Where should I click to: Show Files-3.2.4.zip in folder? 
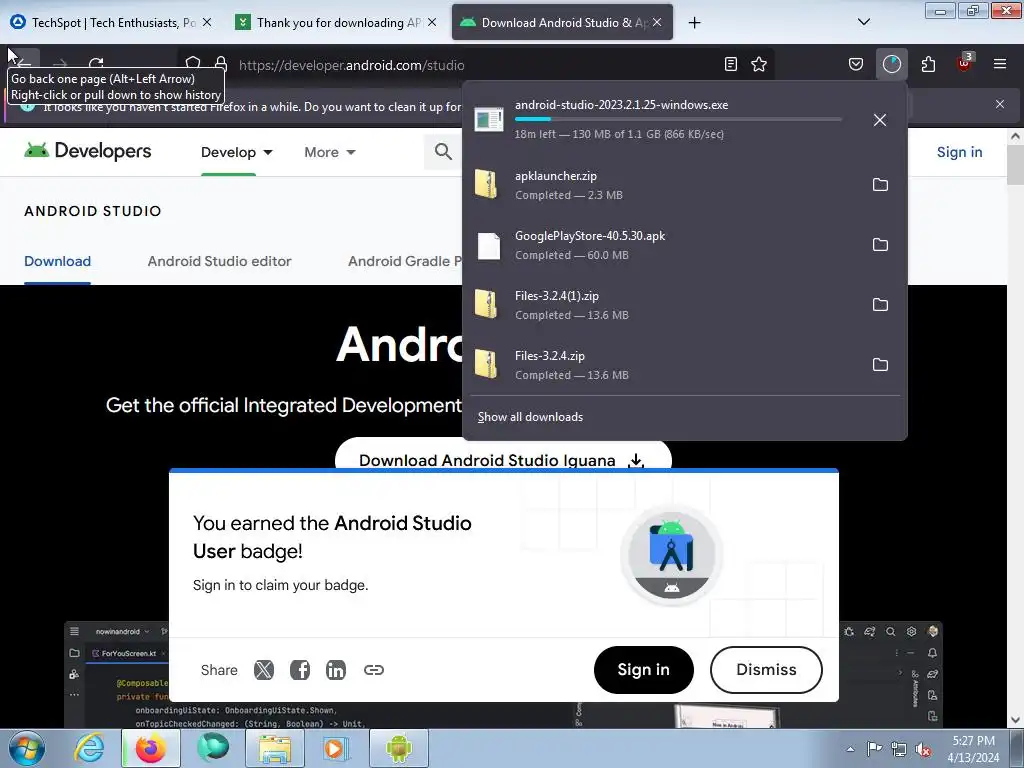pos(880,365)
